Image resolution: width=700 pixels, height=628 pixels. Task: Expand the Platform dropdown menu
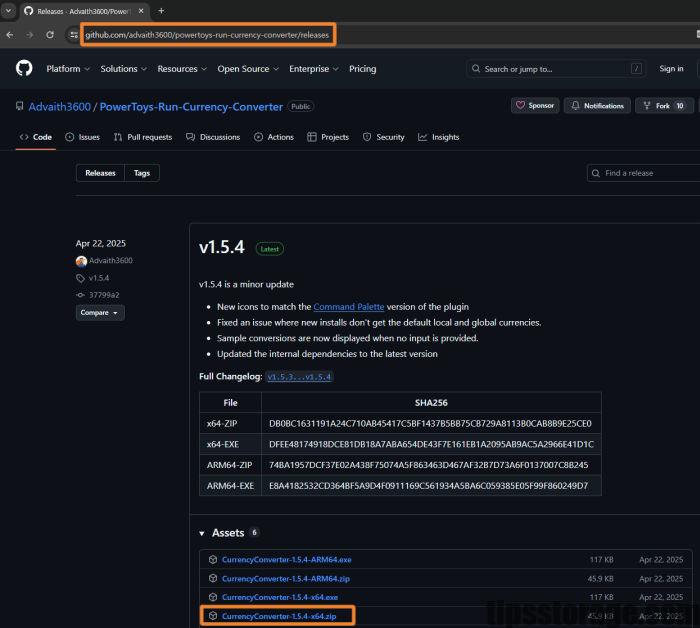click(x=67, y=69)
